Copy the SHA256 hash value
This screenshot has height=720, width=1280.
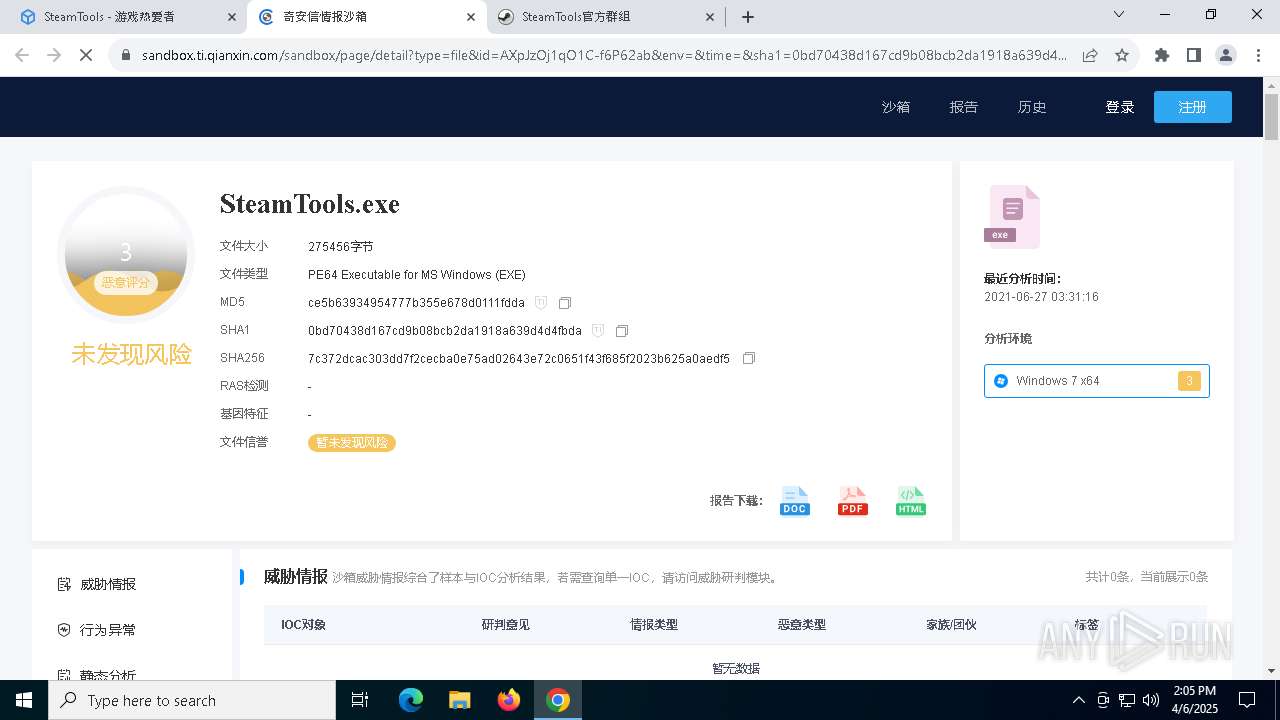point(749,359)
